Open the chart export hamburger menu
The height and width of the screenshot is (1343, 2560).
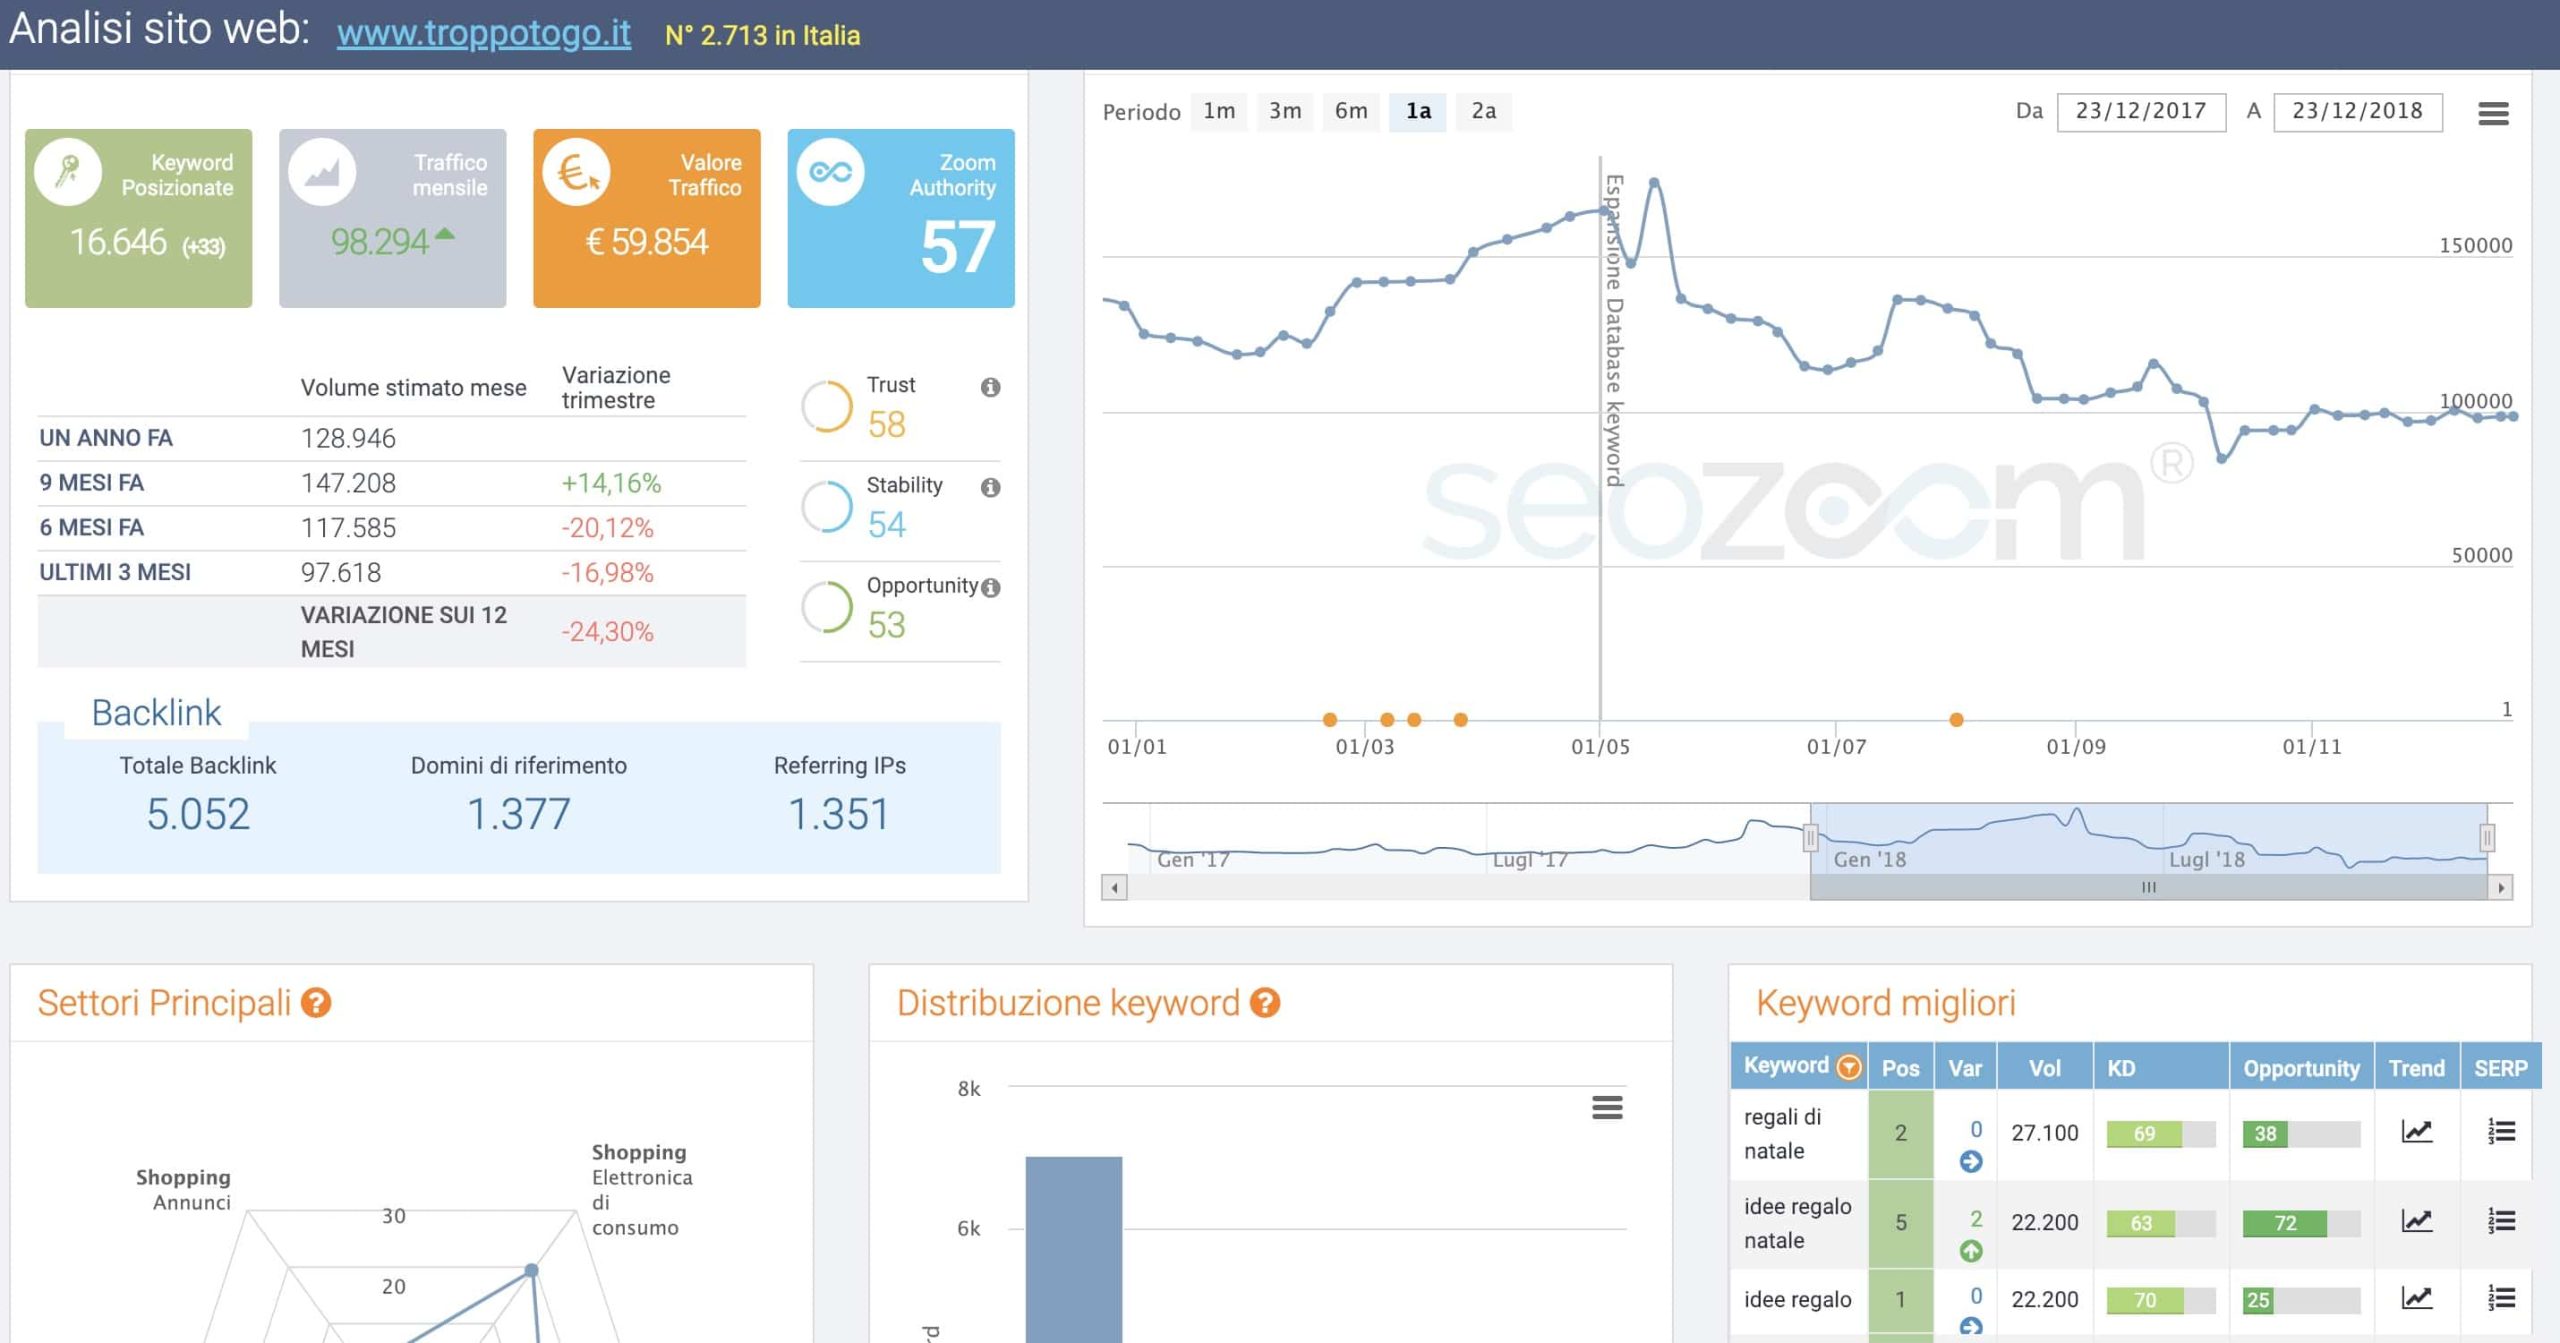2494,113
